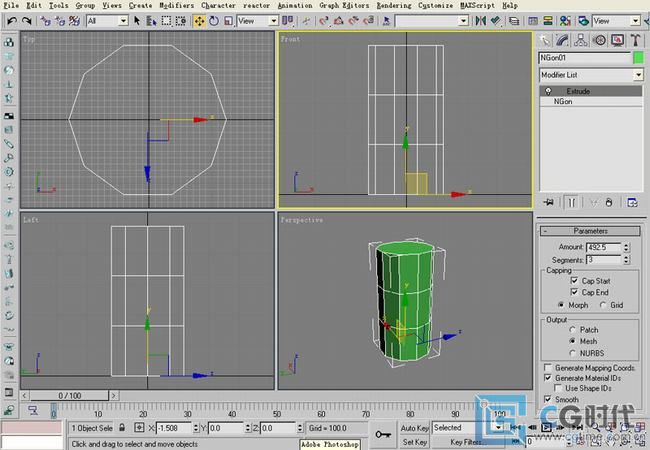Screen dimensions: 650x450
Task: Activate Bind to Space Warp tool
Action: (74, 20)
